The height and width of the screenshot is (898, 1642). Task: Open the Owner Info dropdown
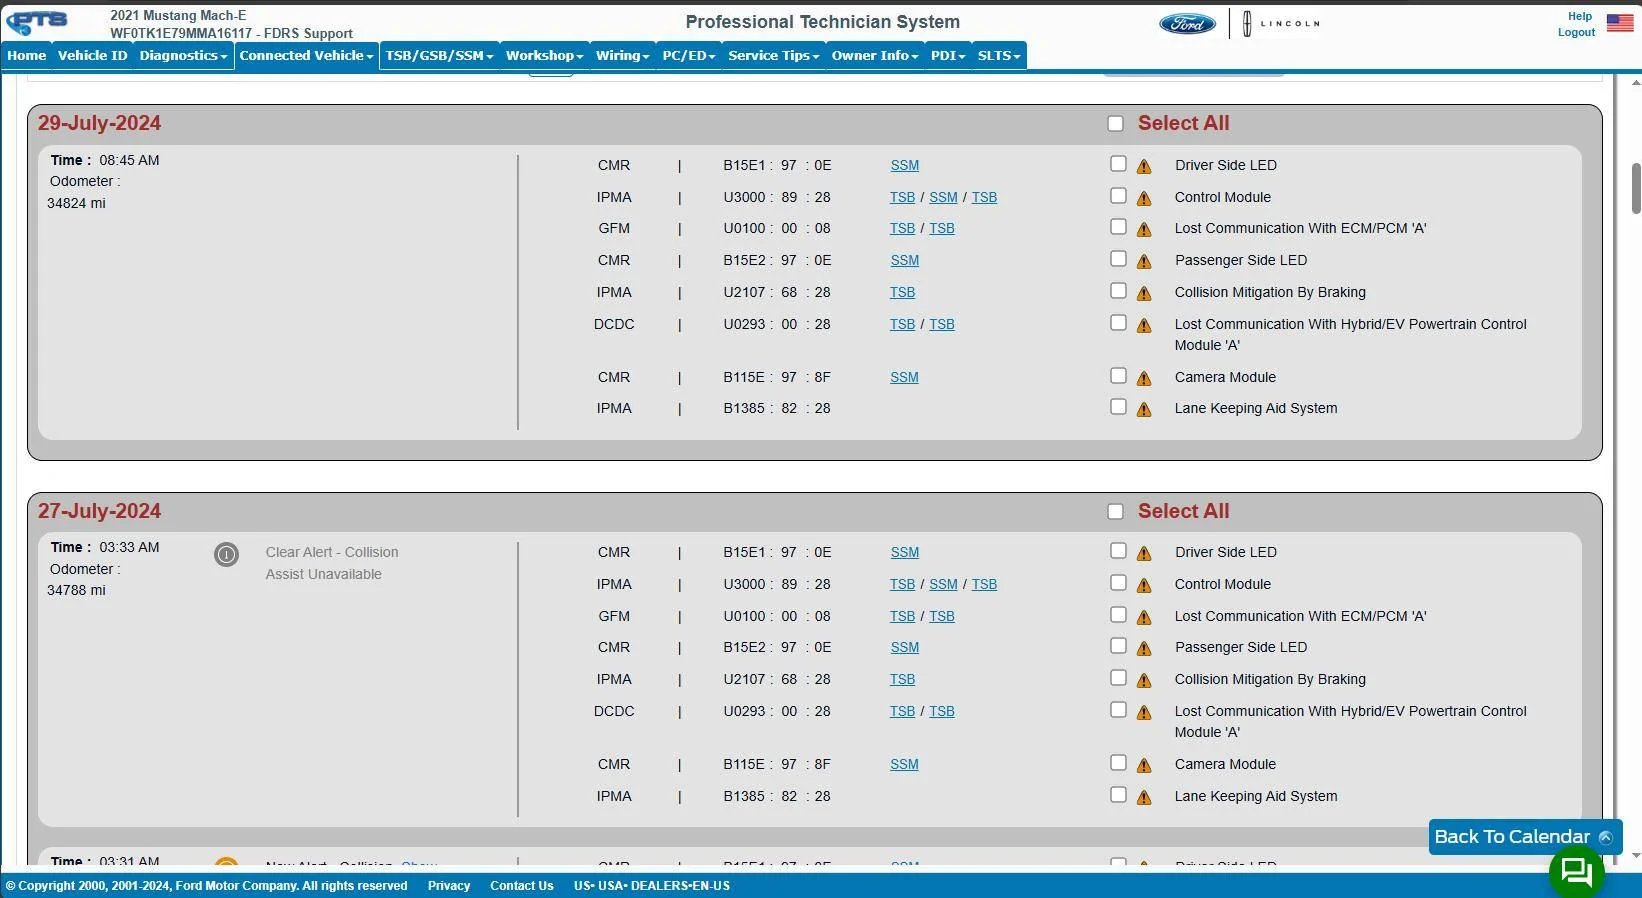coord(875,56)
